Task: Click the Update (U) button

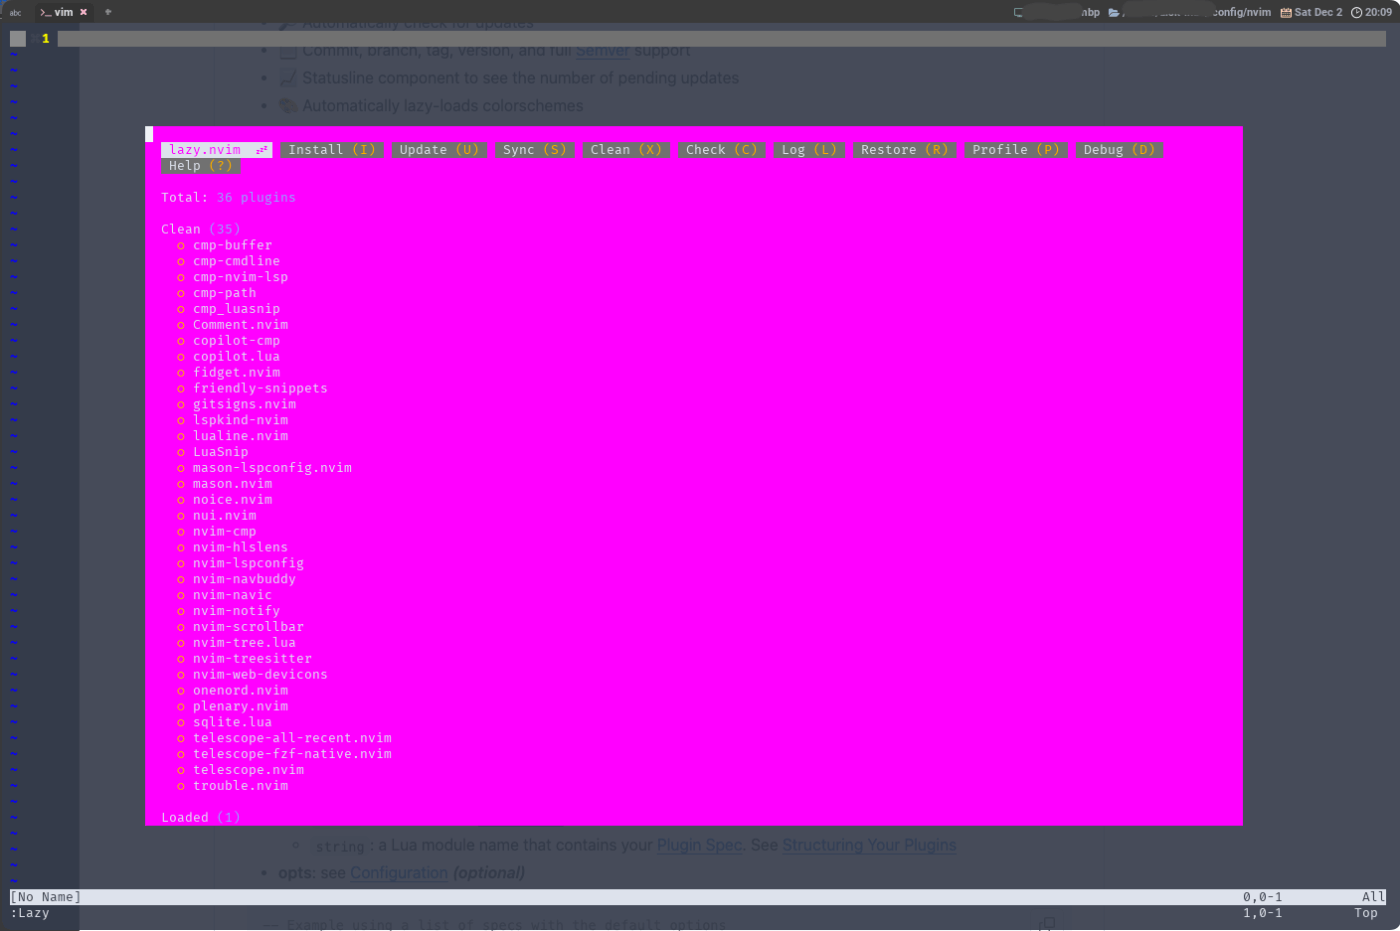Action: [439, 150]
